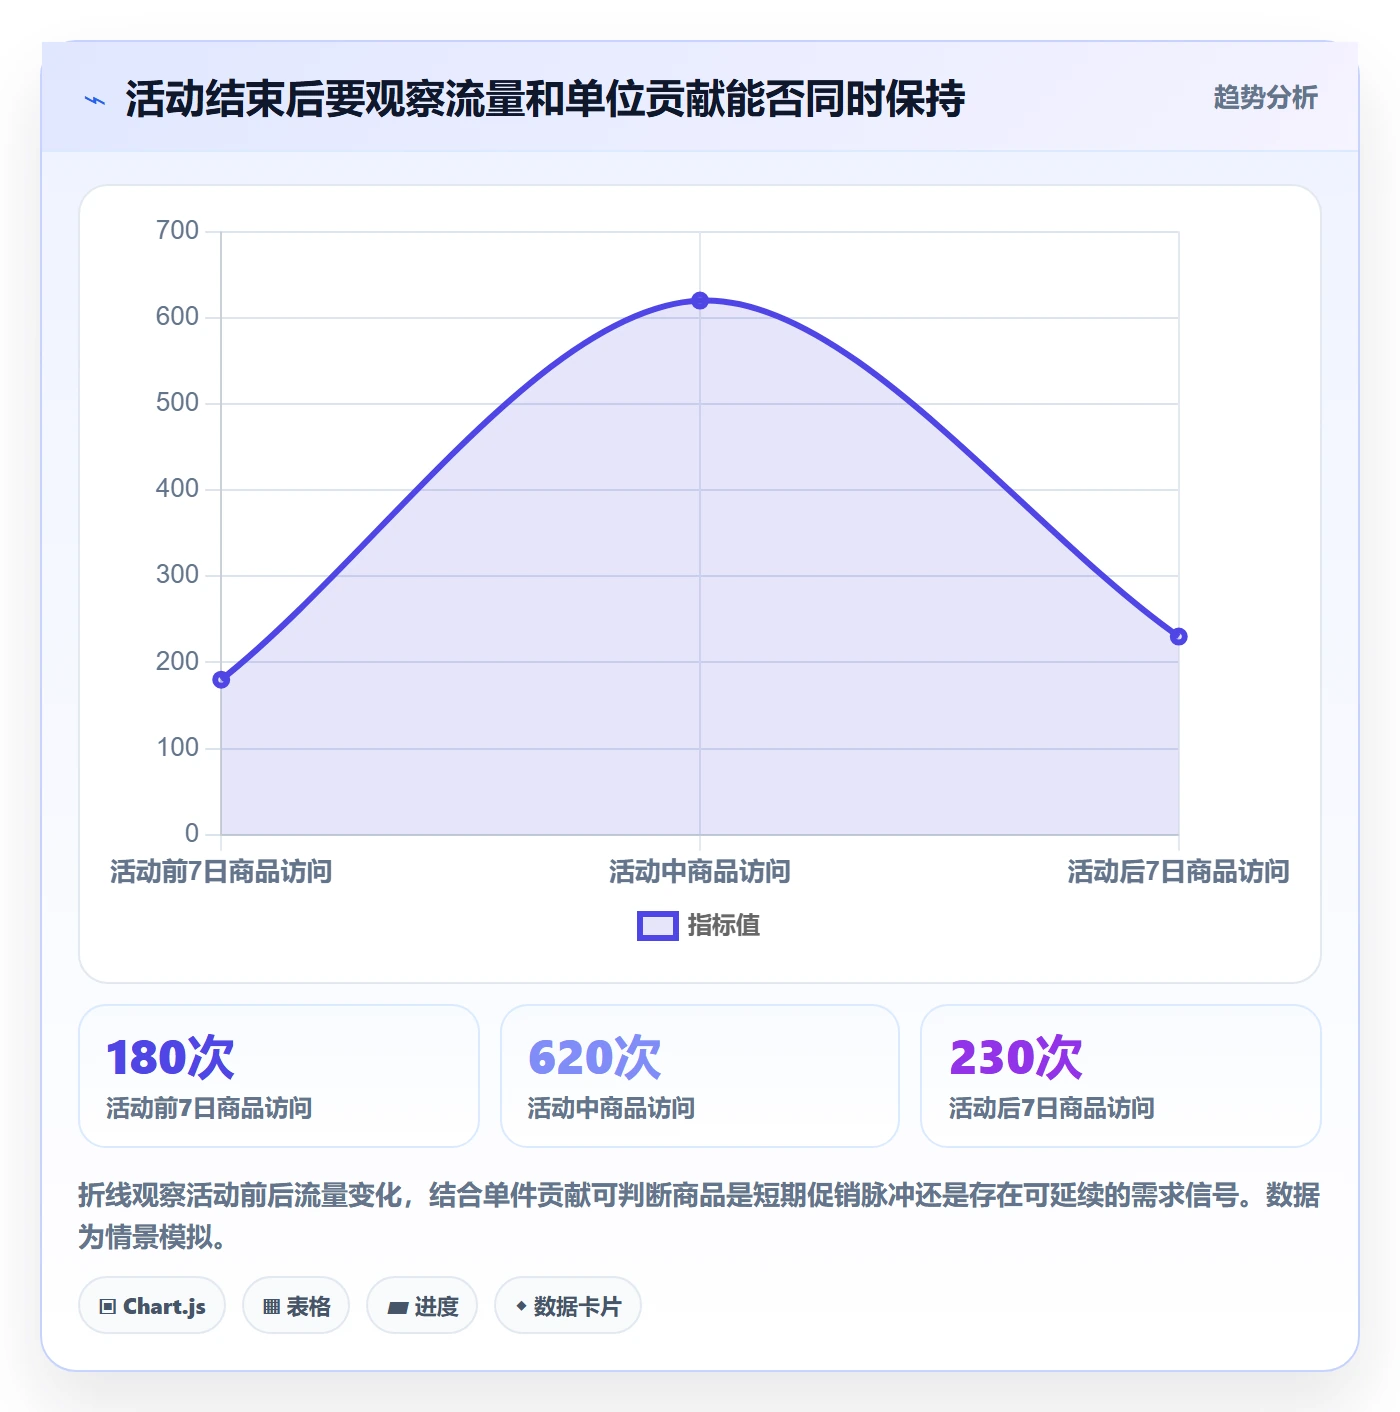Click the 数据卡片 tag
Viewport: 1400px width, 1412px height.
(x=568, y=1306)
